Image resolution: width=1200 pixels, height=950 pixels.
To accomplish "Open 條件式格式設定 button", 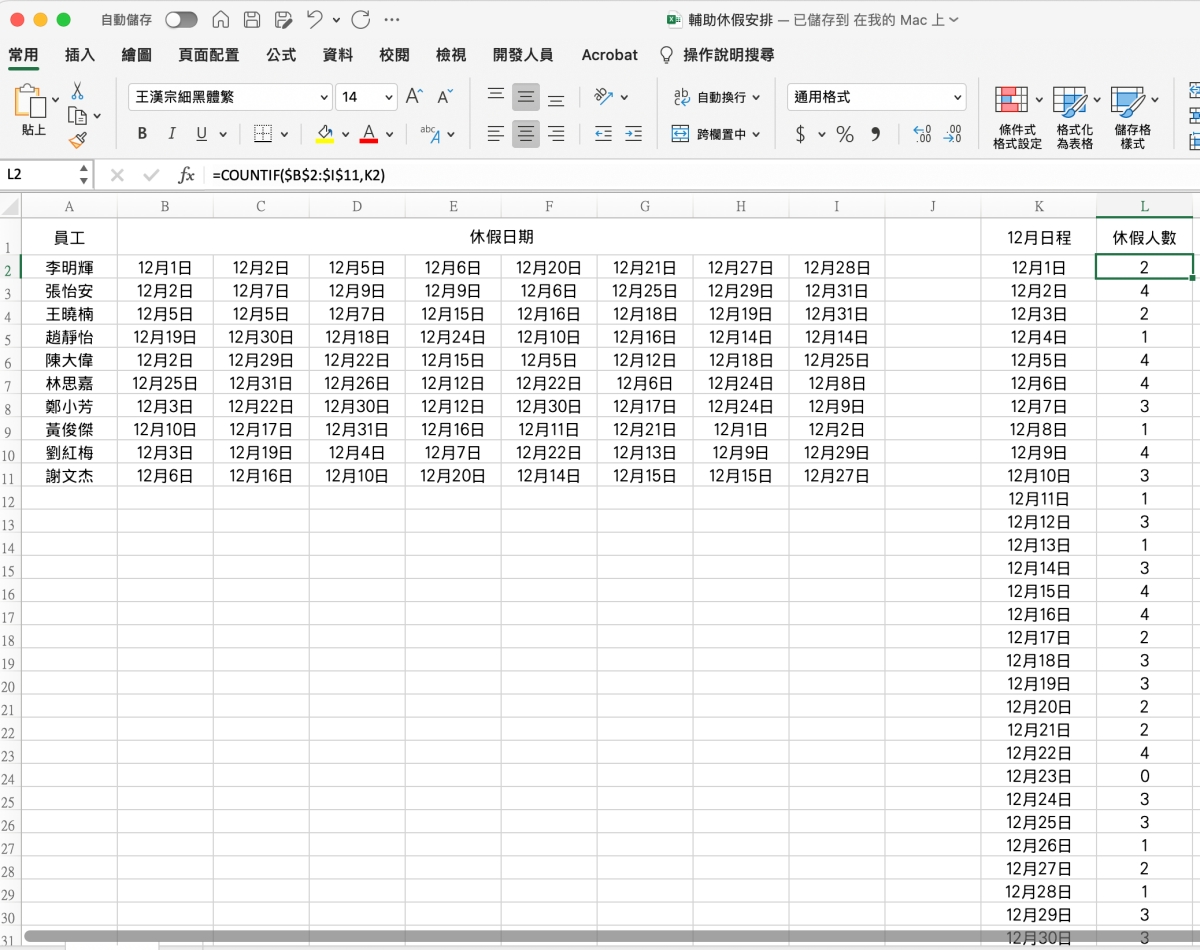I will pyautogui.click(x=1017, y=115).
